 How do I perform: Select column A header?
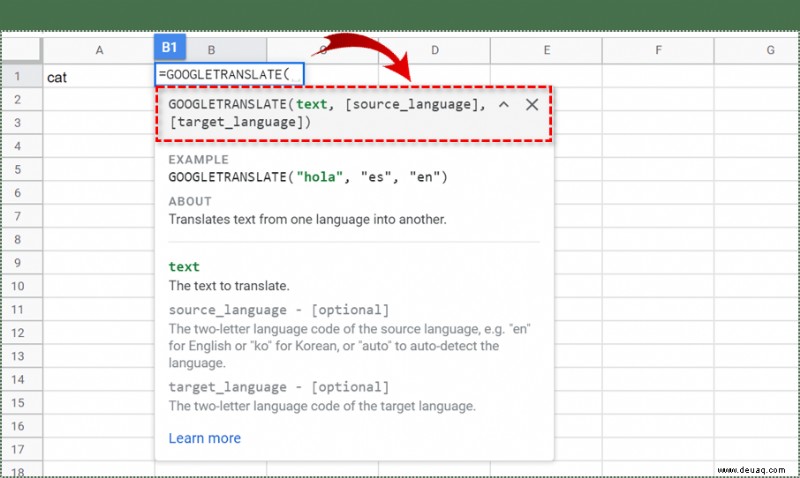point(98,50)
